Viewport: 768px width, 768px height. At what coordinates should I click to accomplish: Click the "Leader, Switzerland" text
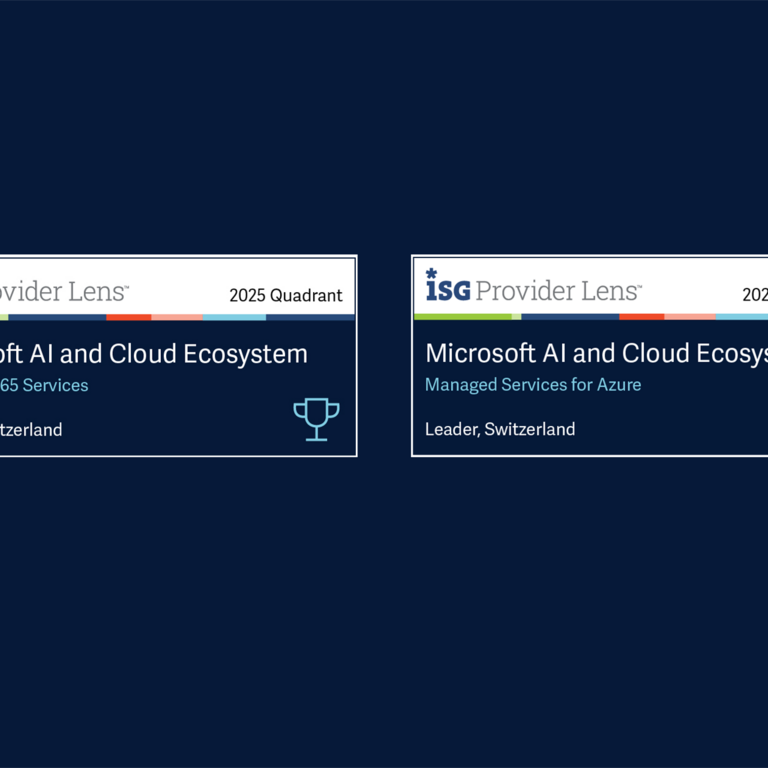coord(500,429)
